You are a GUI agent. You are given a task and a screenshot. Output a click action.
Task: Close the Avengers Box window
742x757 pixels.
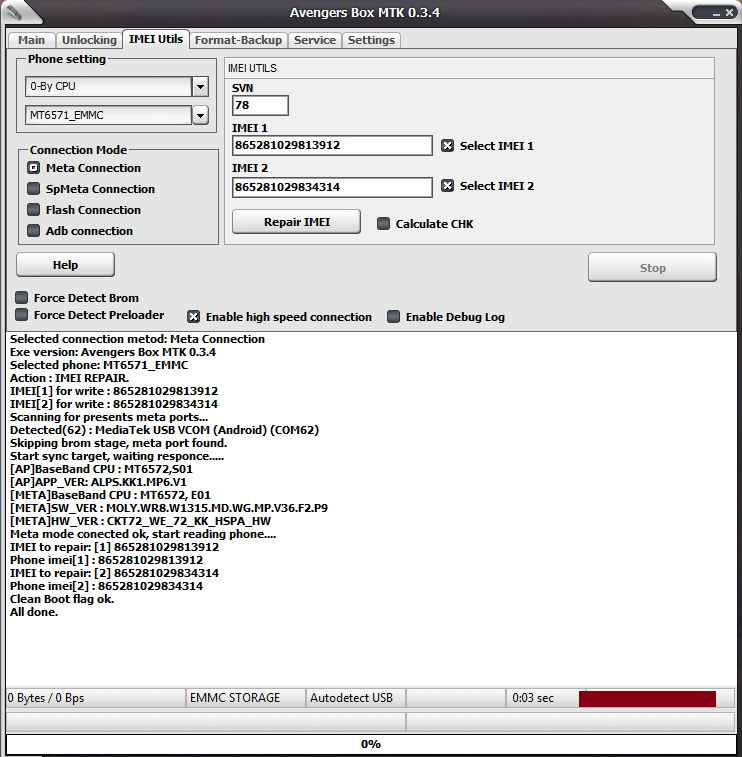coord(729,13)
